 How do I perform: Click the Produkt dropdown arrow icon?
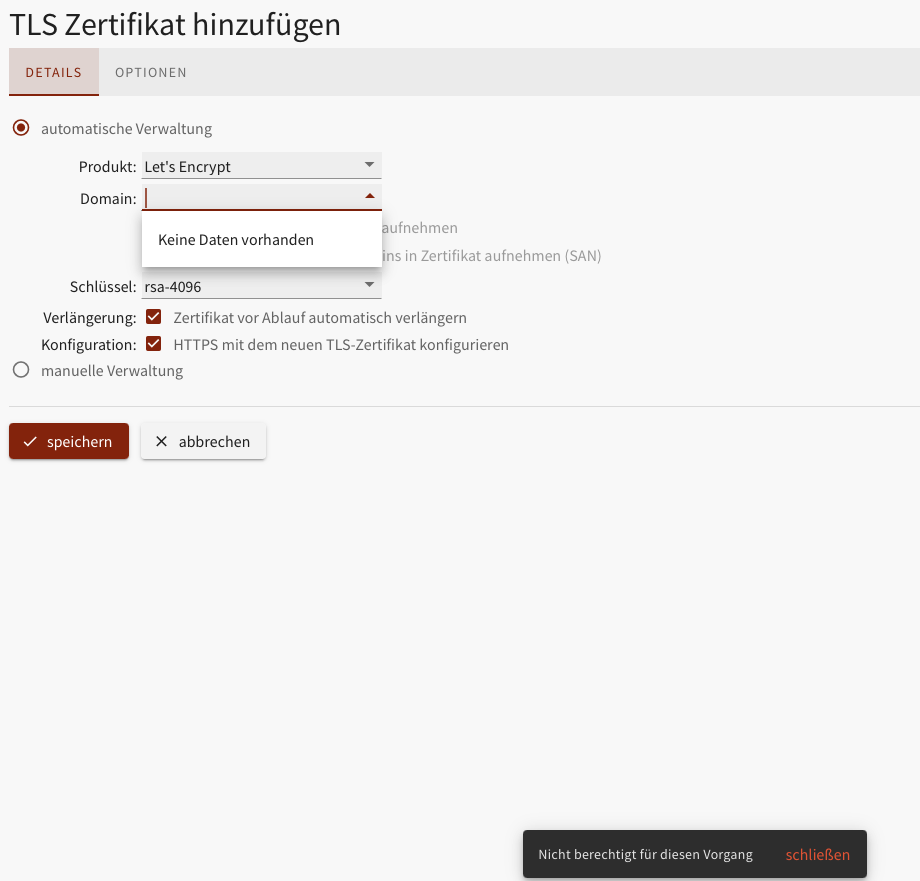click(x=369, y=165)
